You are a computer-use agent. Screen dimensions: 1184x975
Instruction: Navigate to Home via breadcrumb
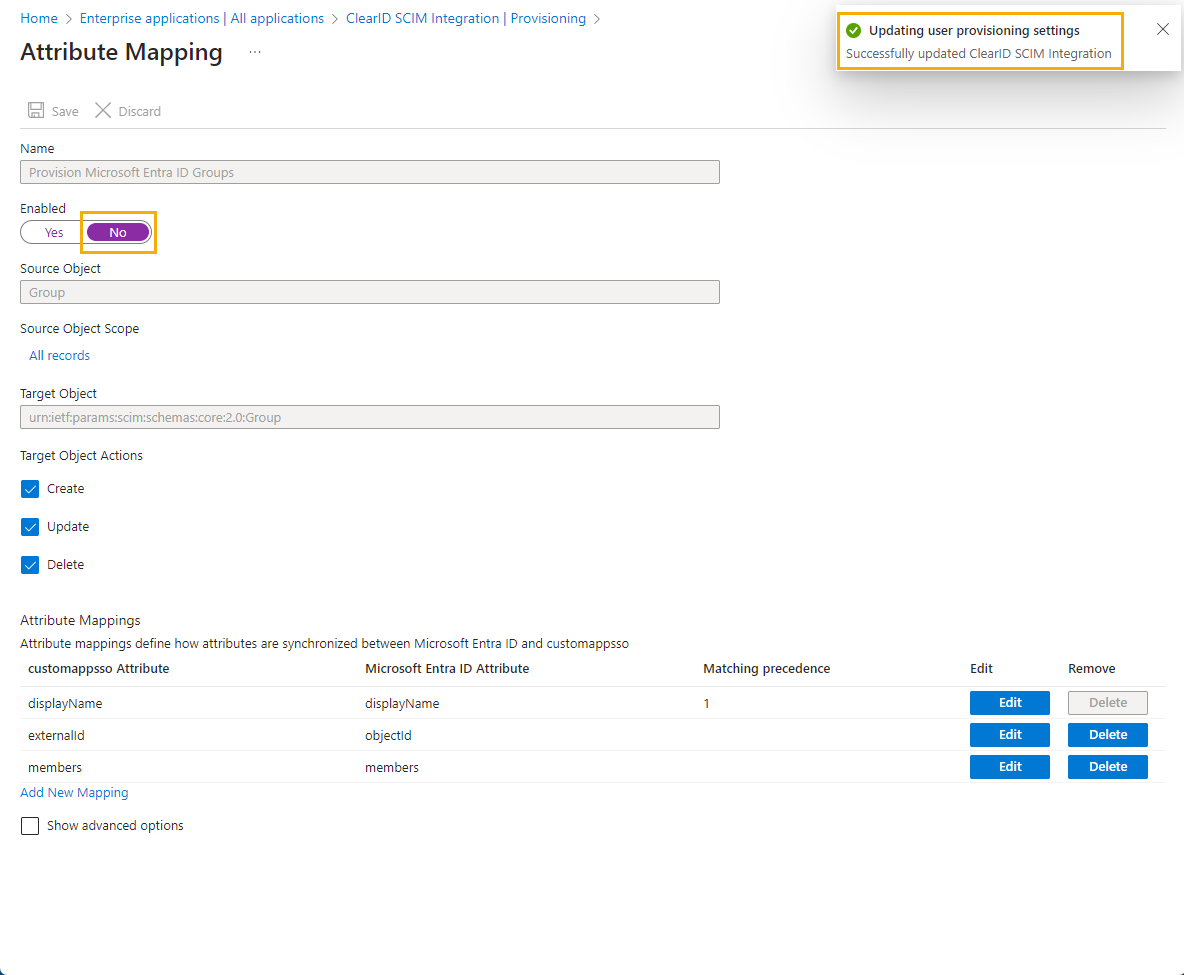[x=38, y=17]
